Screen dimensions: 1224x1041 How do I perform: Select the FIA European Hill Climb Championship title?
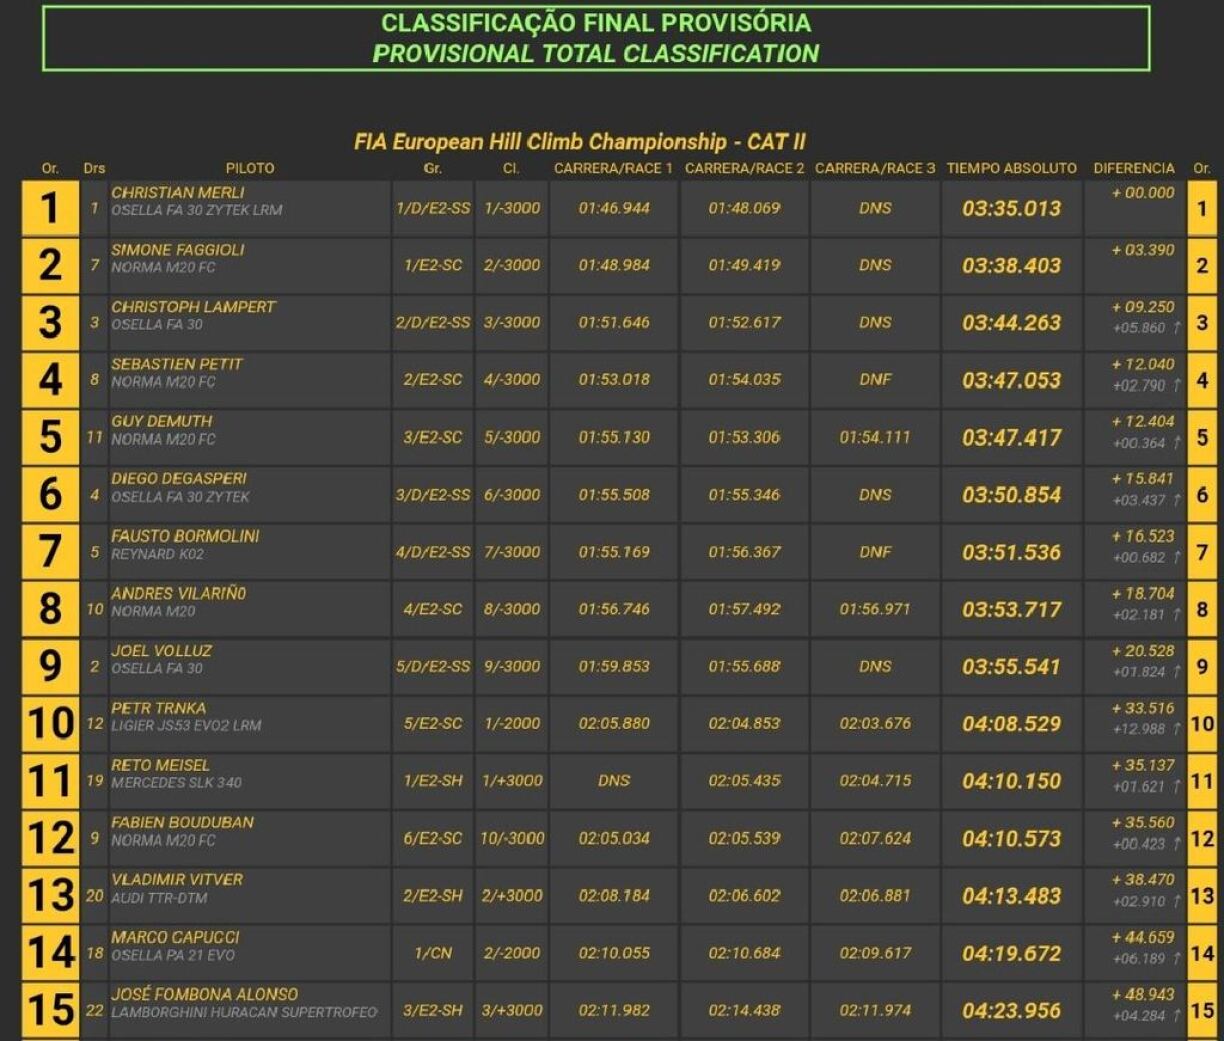pyautogui.click(x=579, y=141)
